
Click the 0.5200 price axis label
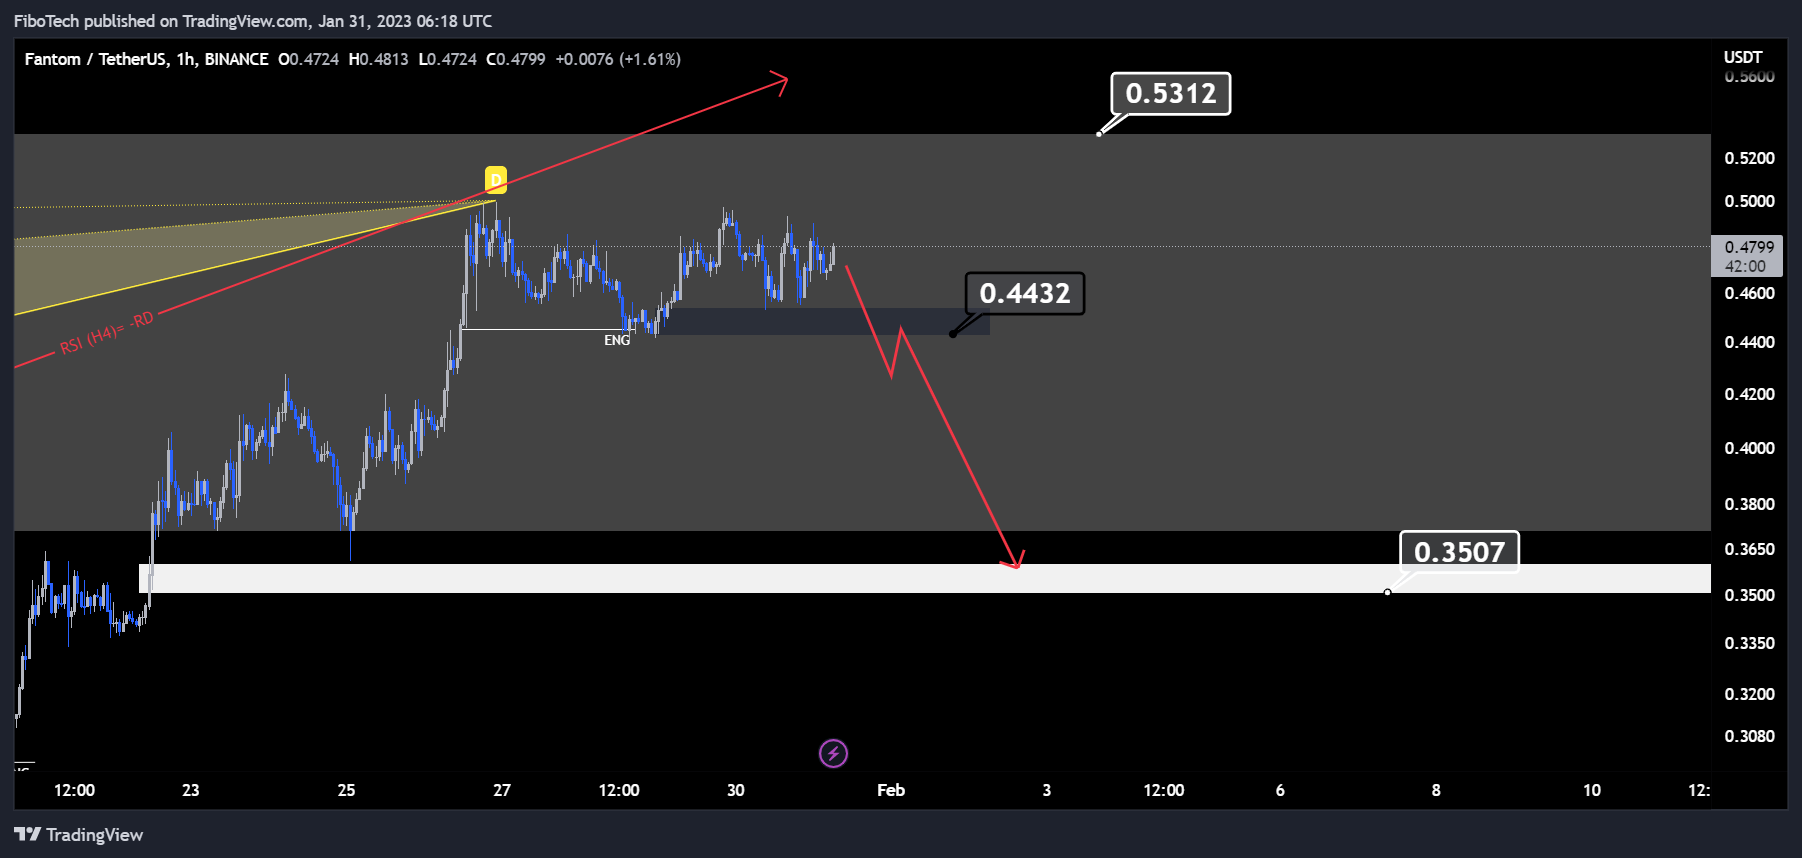[x=1749, y=158]
